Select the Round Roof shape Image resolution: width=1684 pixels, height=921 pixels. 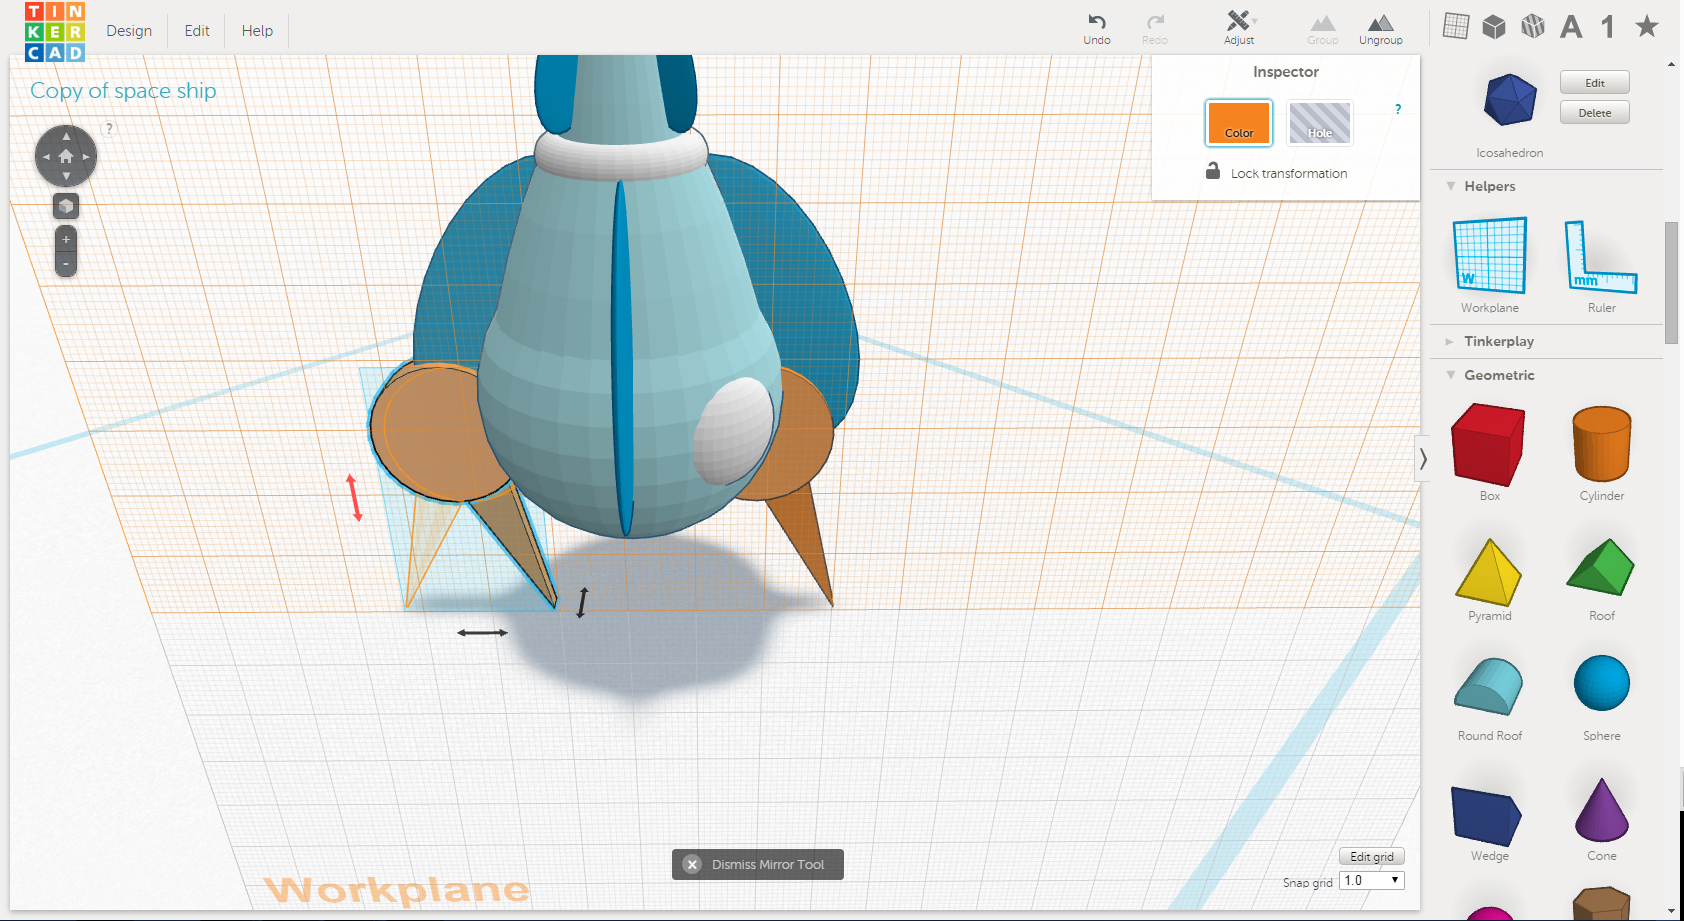click(1489, 686)
